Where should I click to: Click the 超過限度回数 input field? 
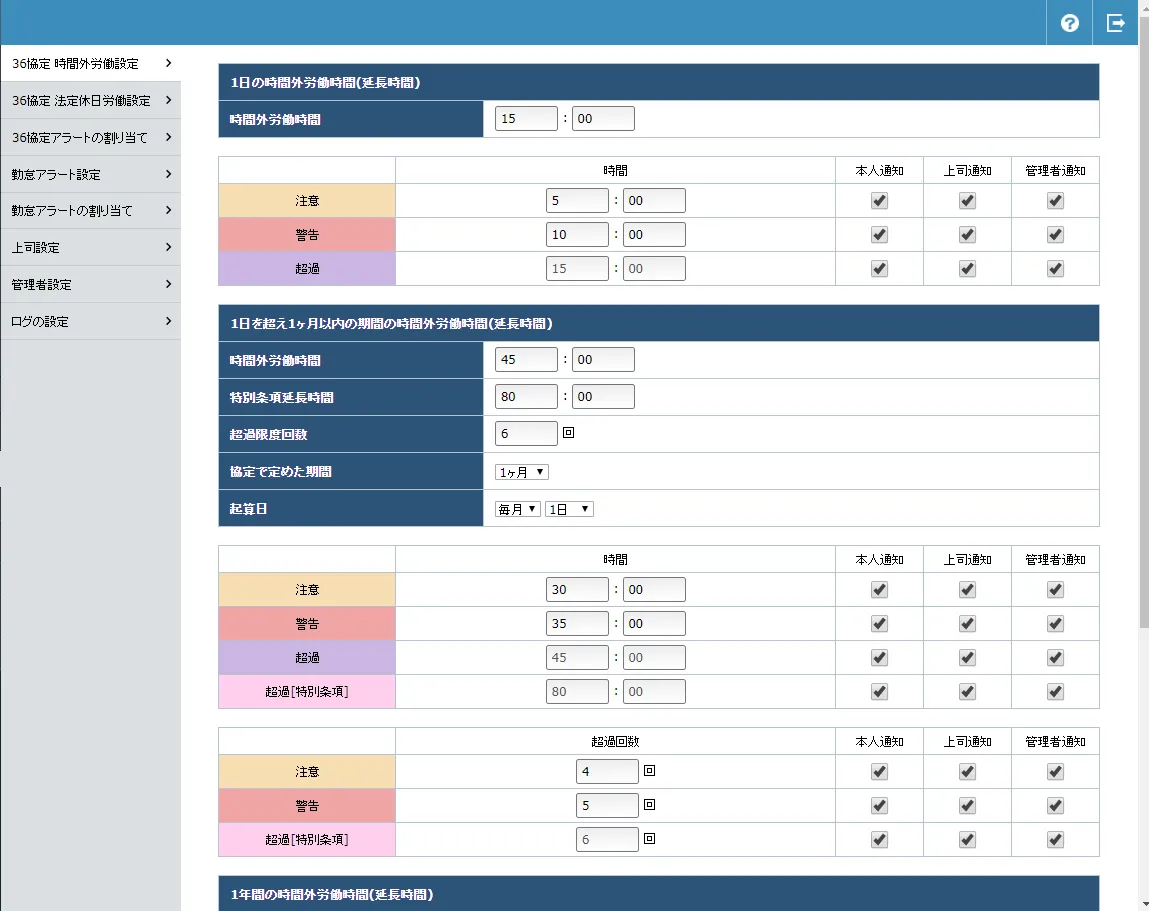(526, 434)
